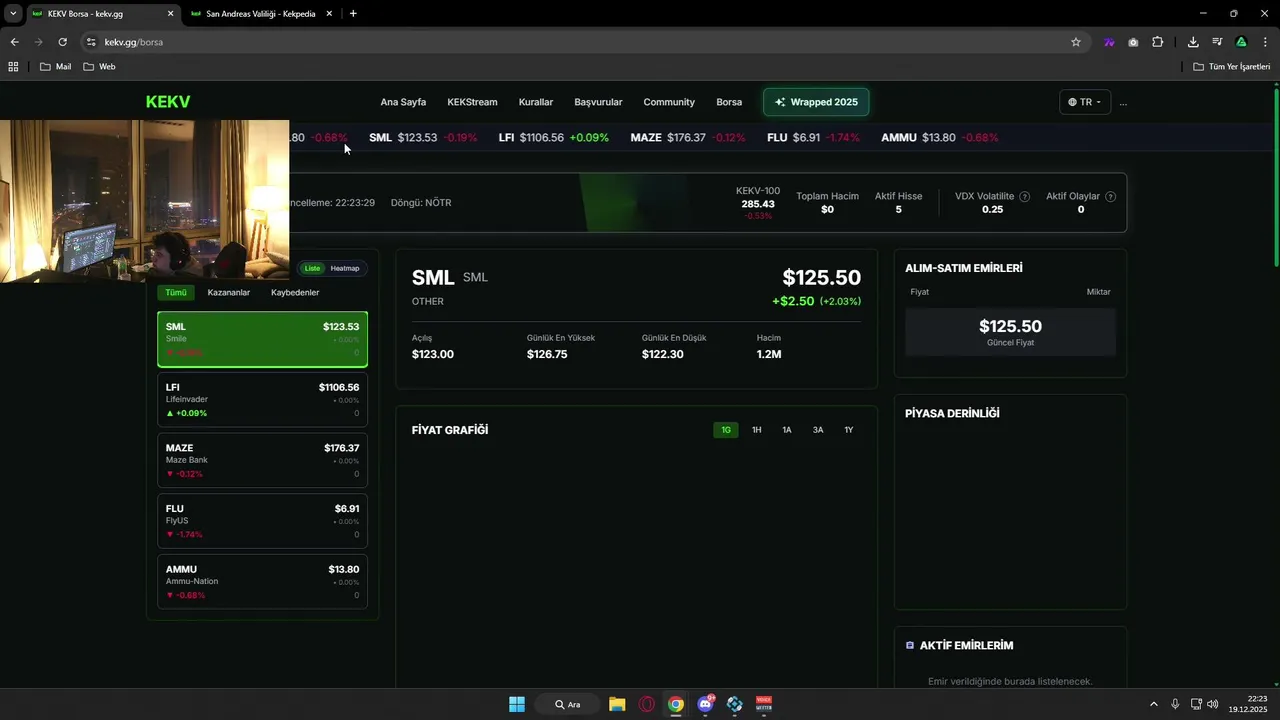
Task: Show hidden system tray icons
Action: click(x=1153, y=704)
